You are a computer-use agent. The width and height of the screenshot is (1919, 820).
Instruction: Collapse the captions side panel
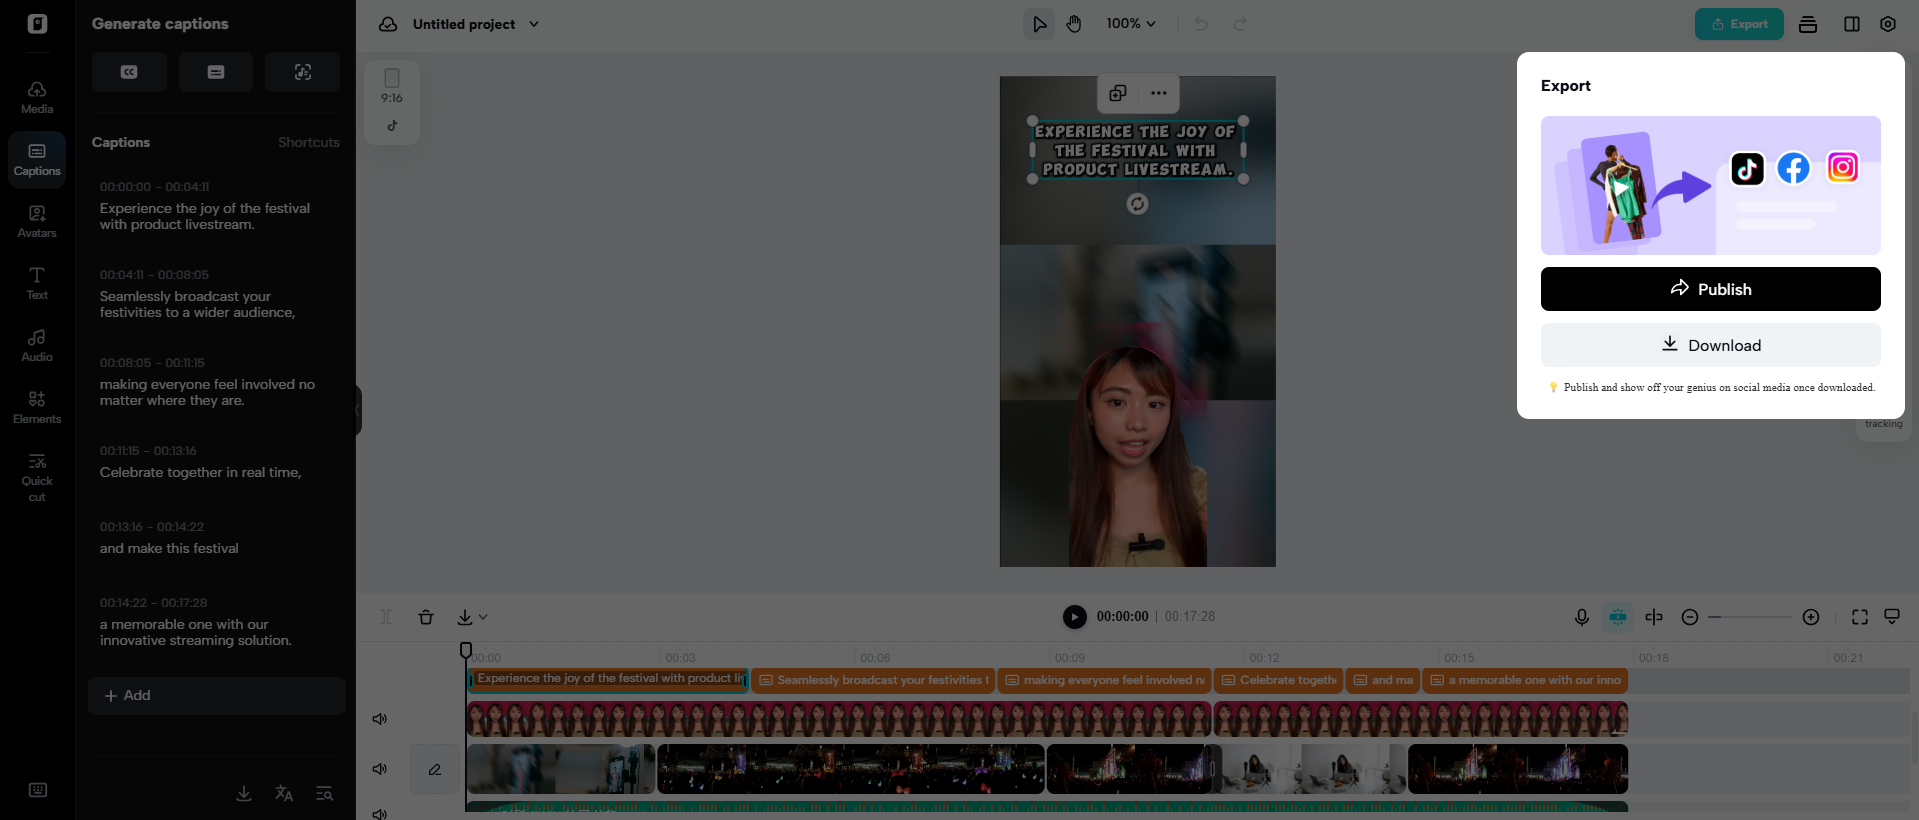[357, 410]
